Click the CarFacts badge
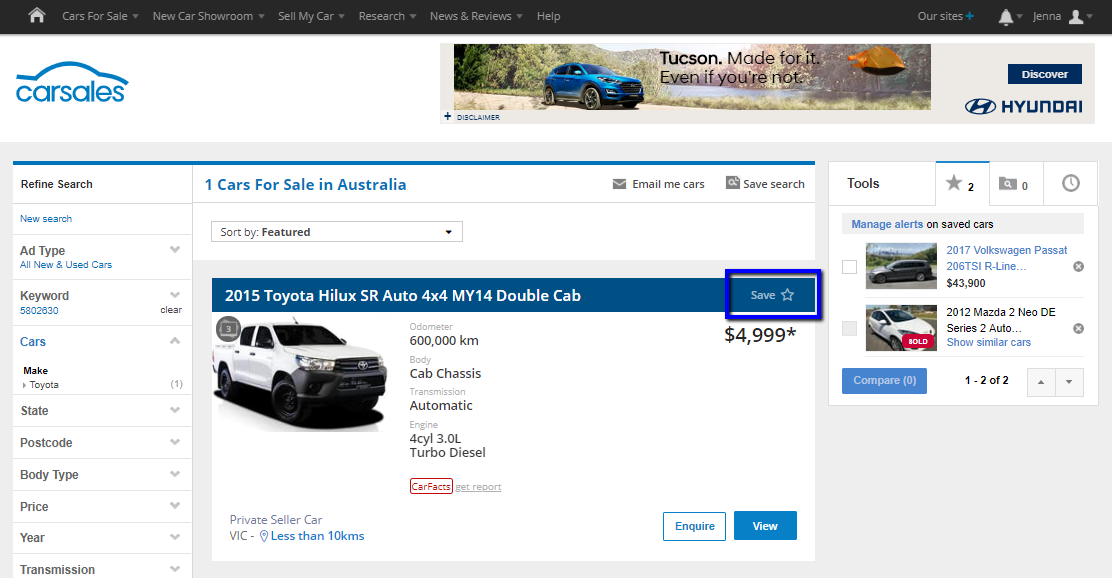Viewport: 1112px width, 578px height. click(x=431, y=487)
